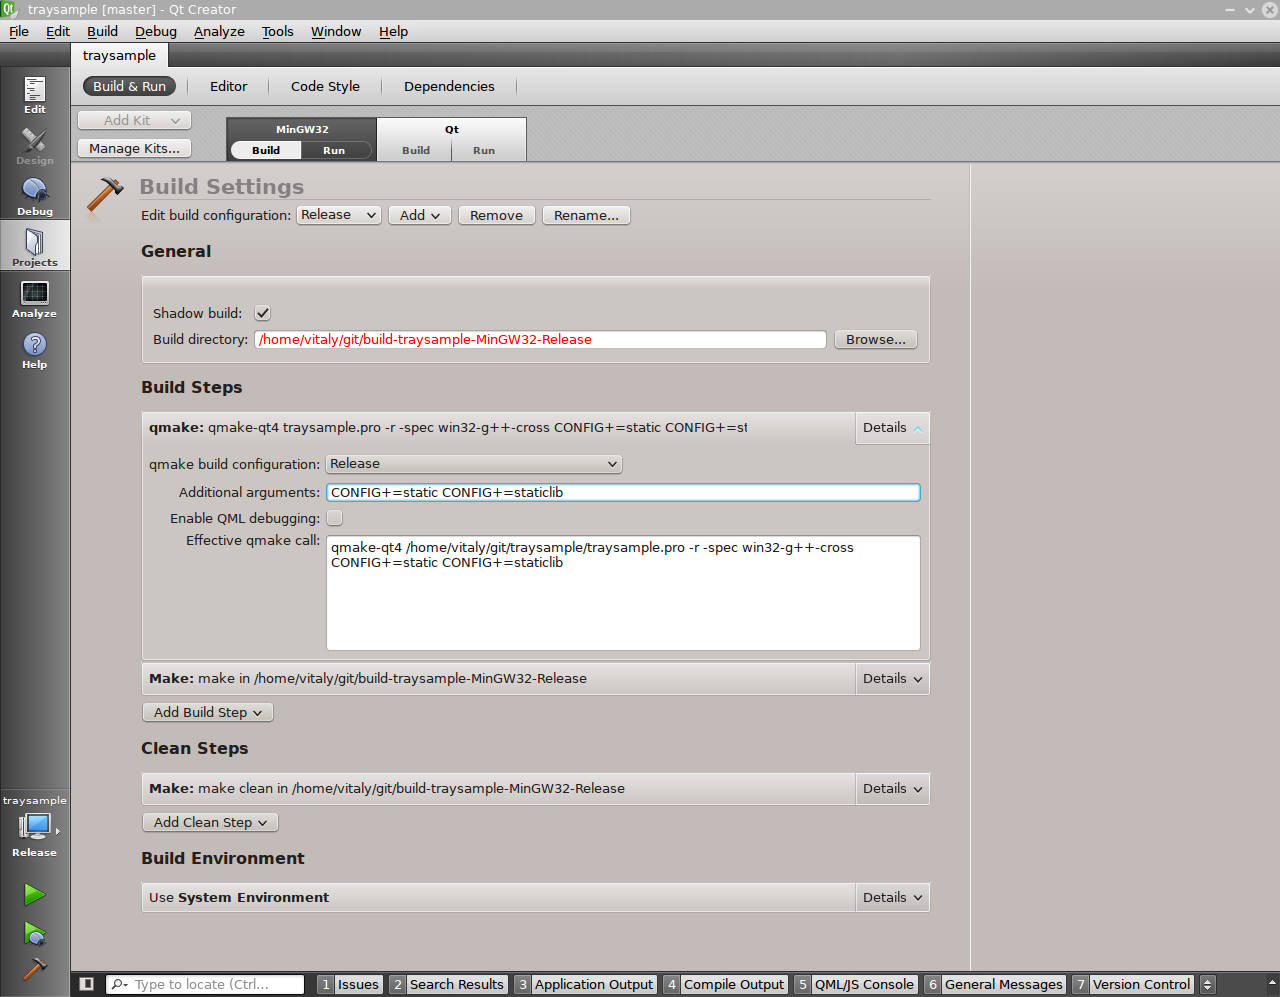Open Debug mode in left sidebar
Image resolution: width=1280 pixels, height=997 pixels.
pos(35,196)
